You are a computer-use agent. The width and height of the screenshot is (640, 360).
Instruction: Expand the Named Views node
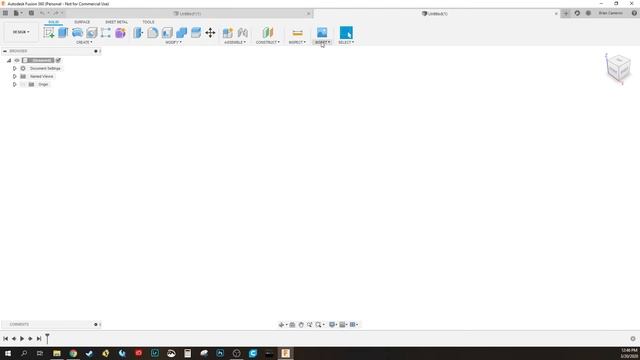15,76
